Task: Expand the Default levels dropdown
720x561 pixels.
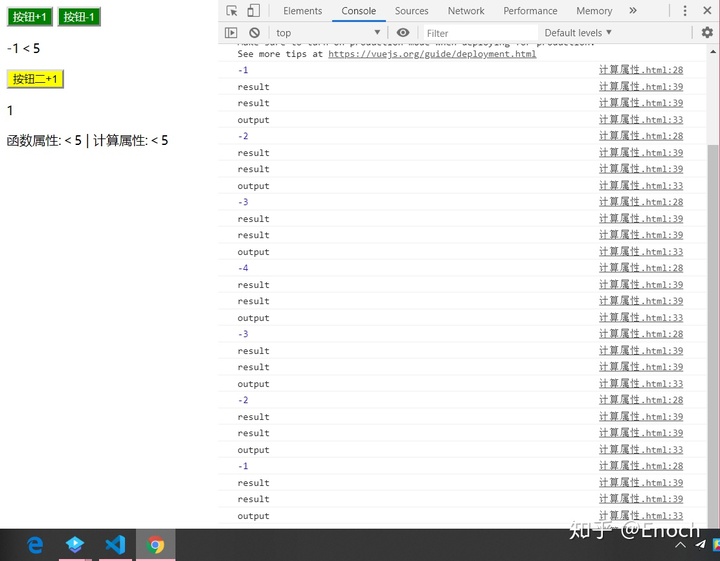Action: [578, 33]
